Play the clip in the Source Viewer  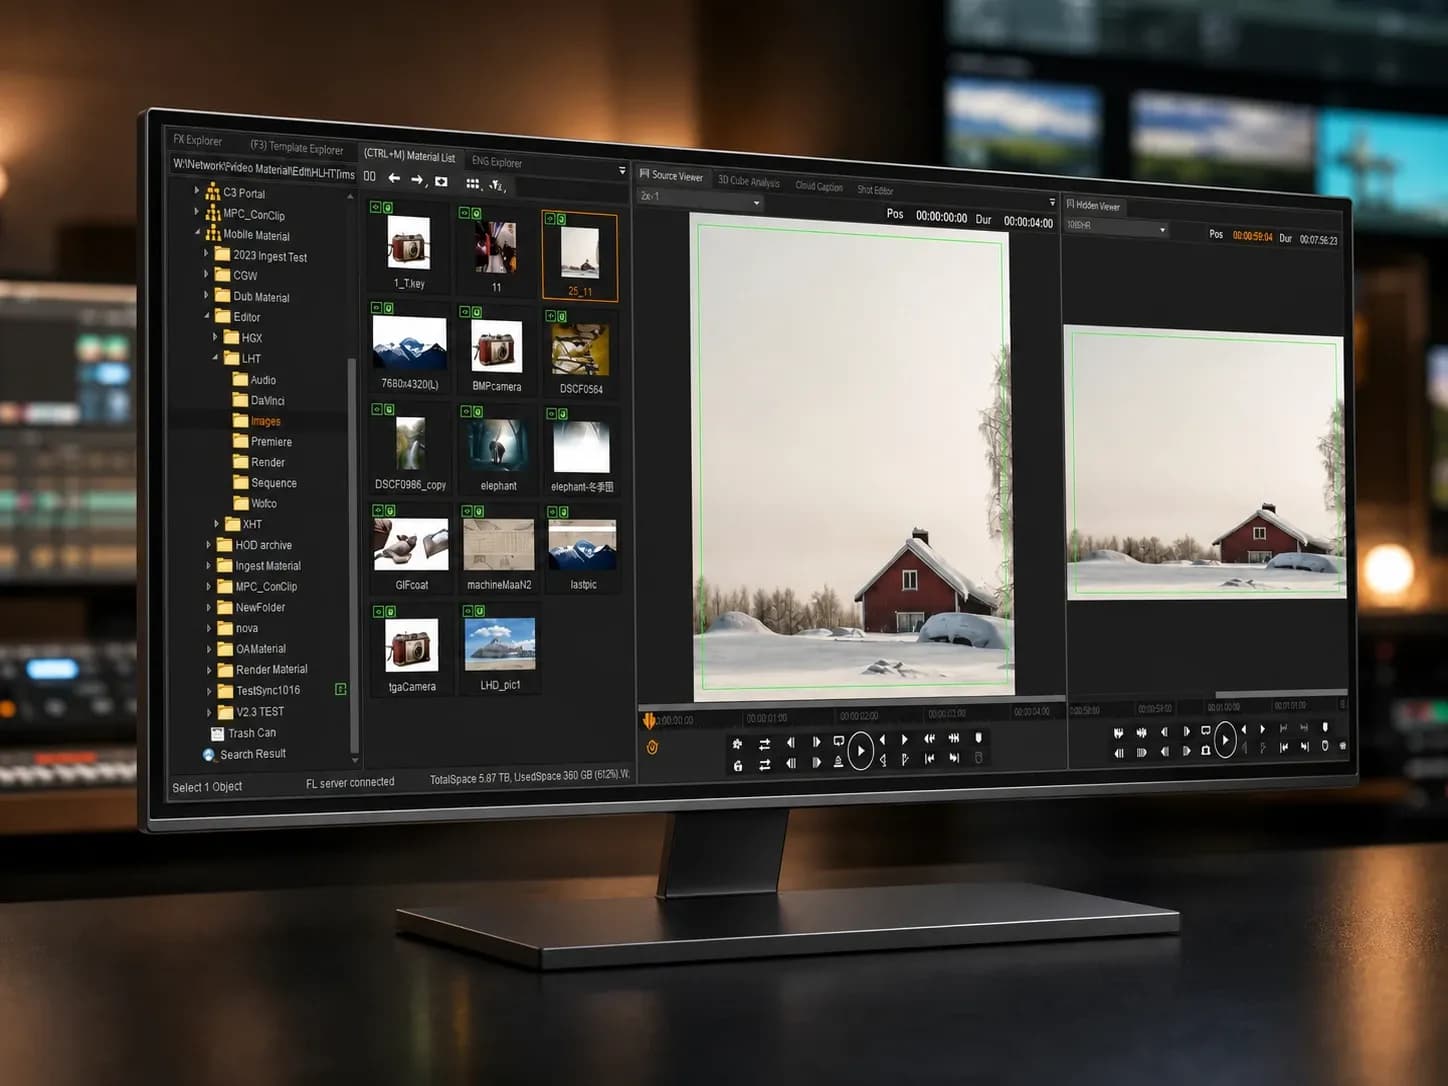click(x=860, y=751)
